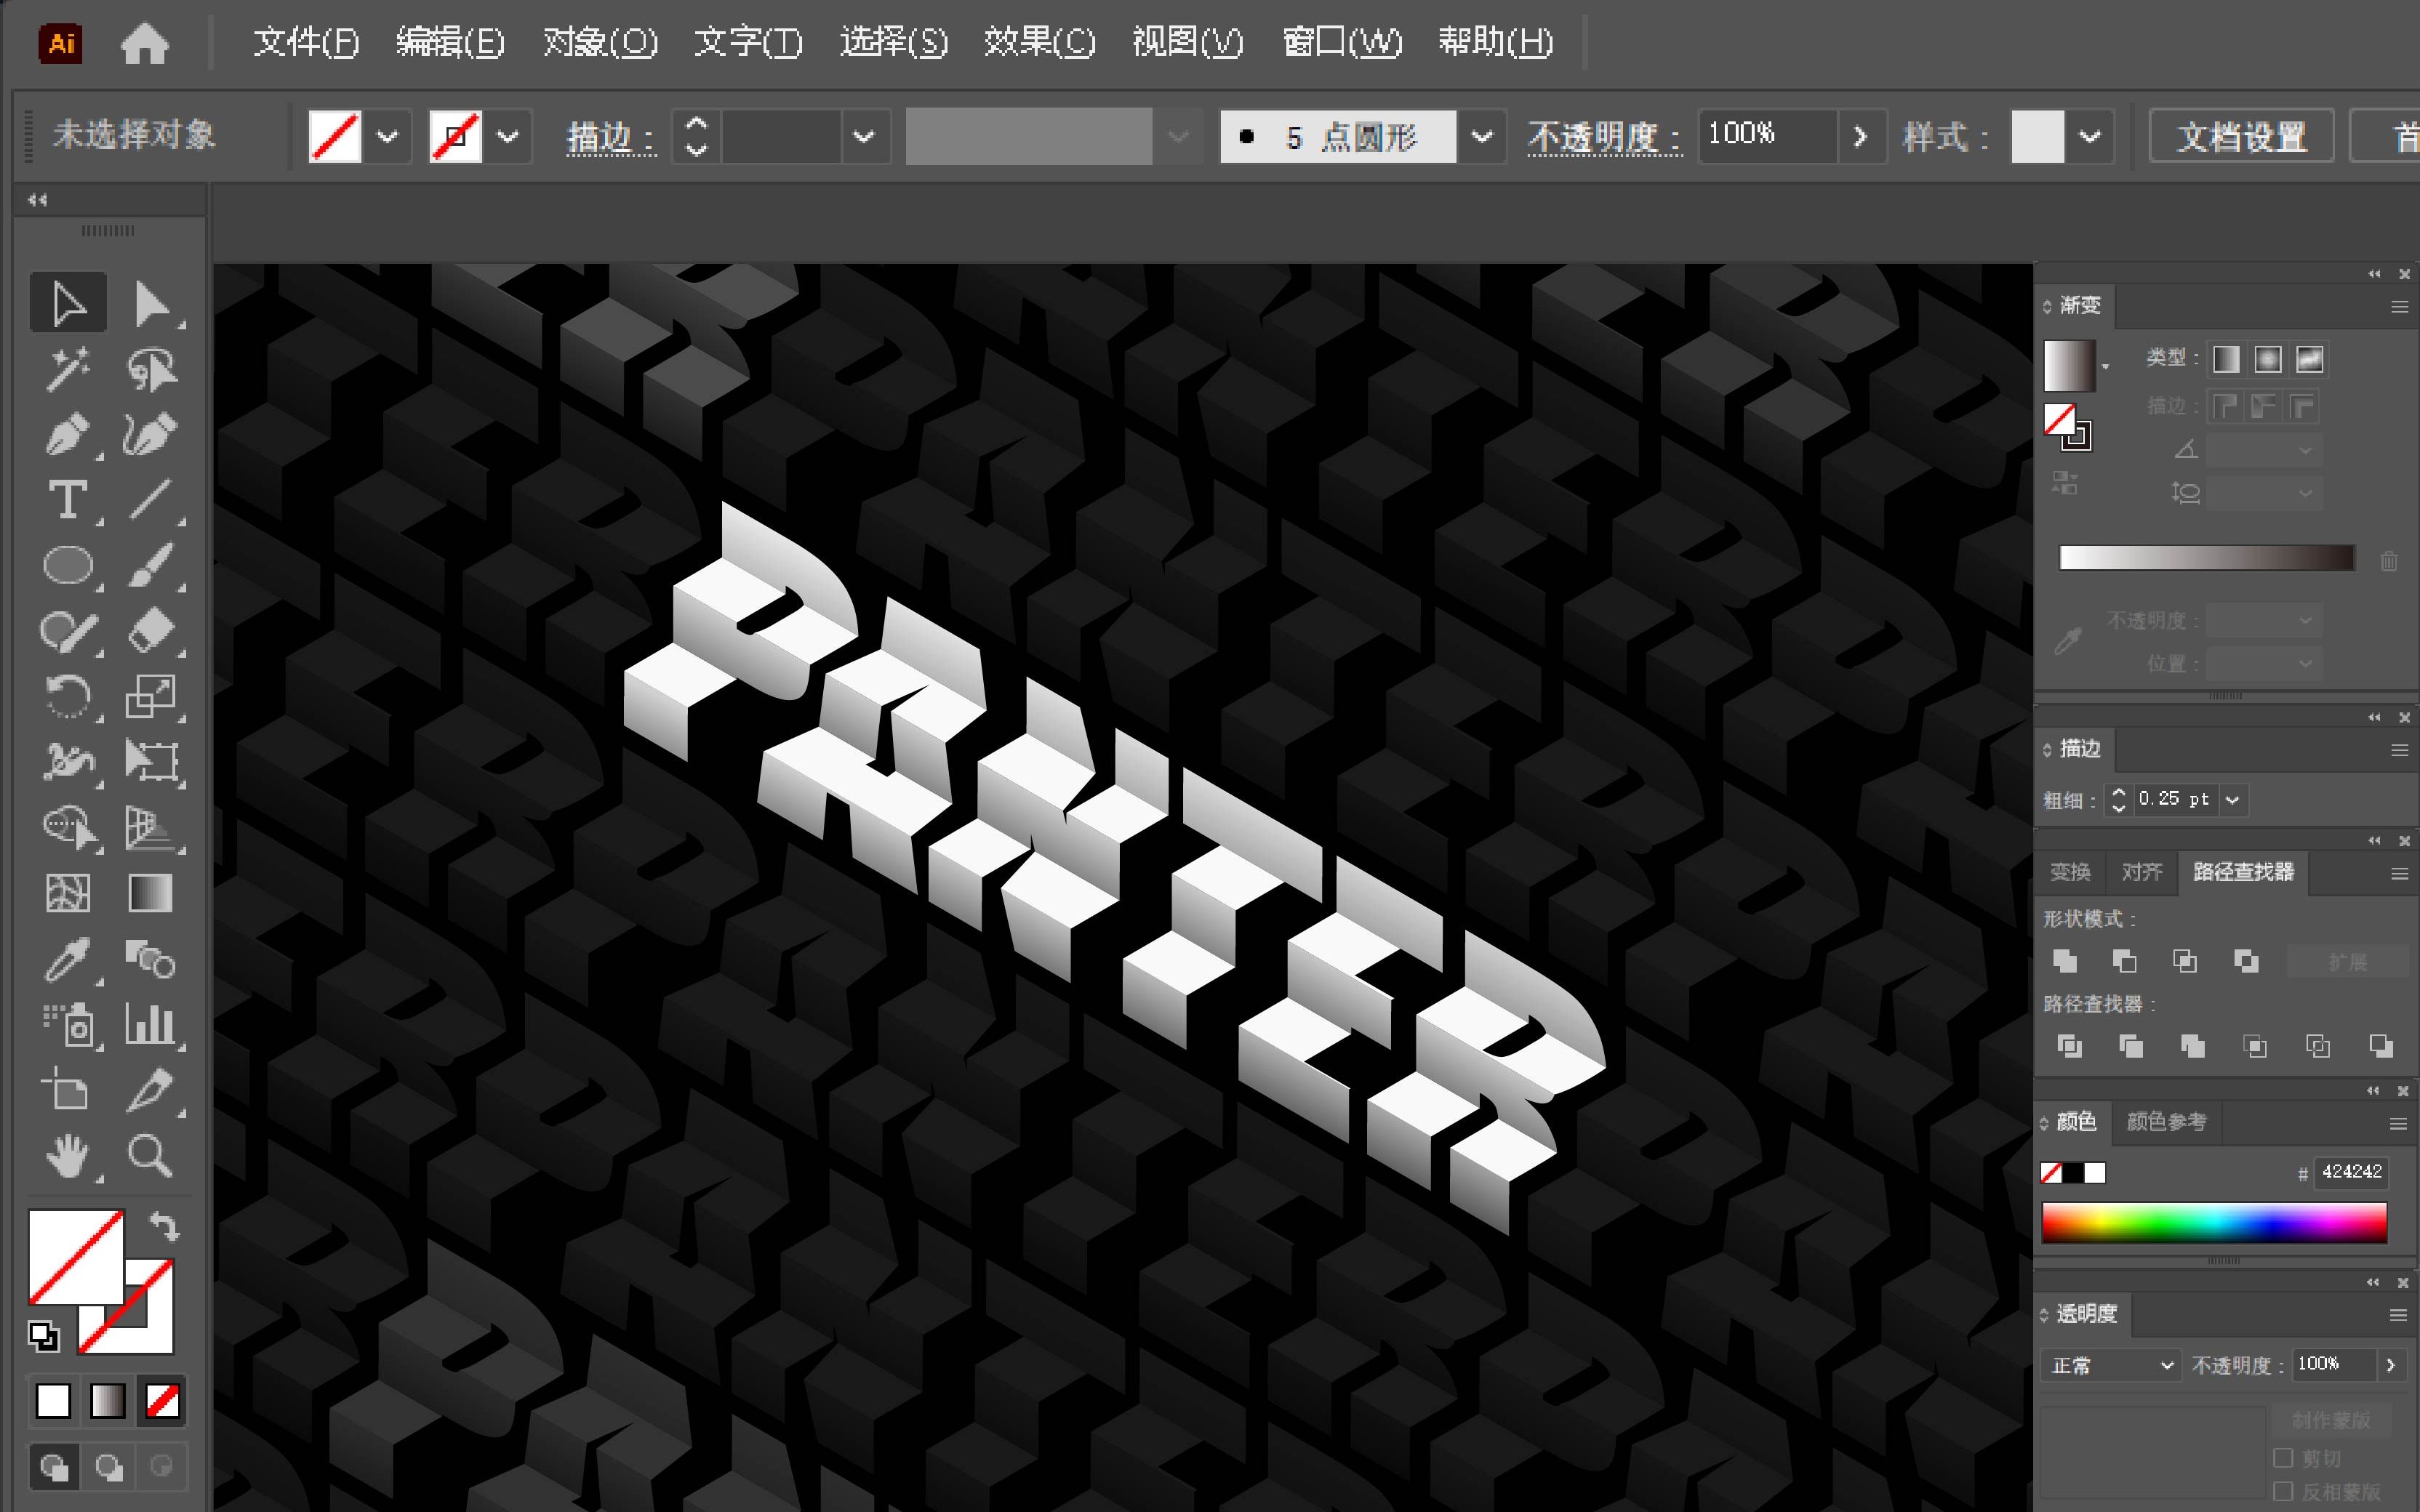Image resolution: width=2420 pixels, height=1512 pixels.
Task: Choose the Lasso tool
Action: point(151,369)
